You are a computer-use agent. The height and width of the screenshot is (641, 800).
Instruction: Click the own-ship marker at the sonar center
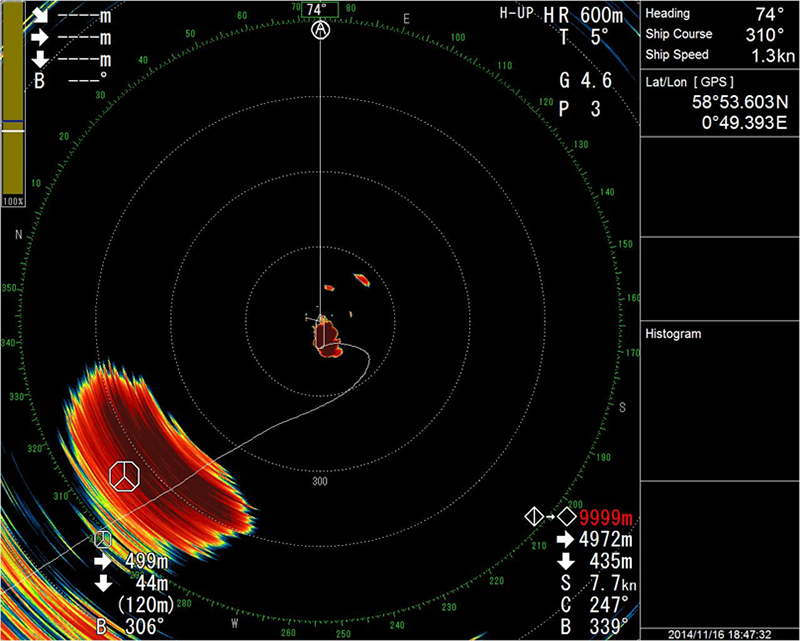(321, 320)
